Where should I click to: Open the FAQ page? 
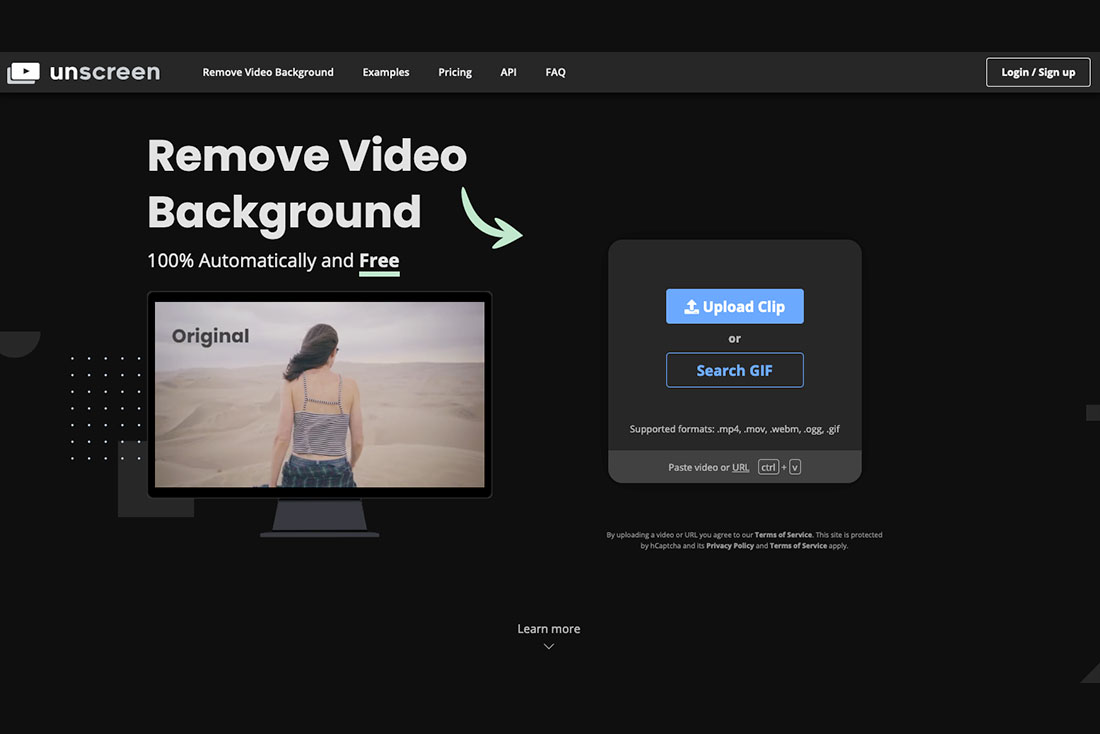pyautogui.click(x=556, y=72)
